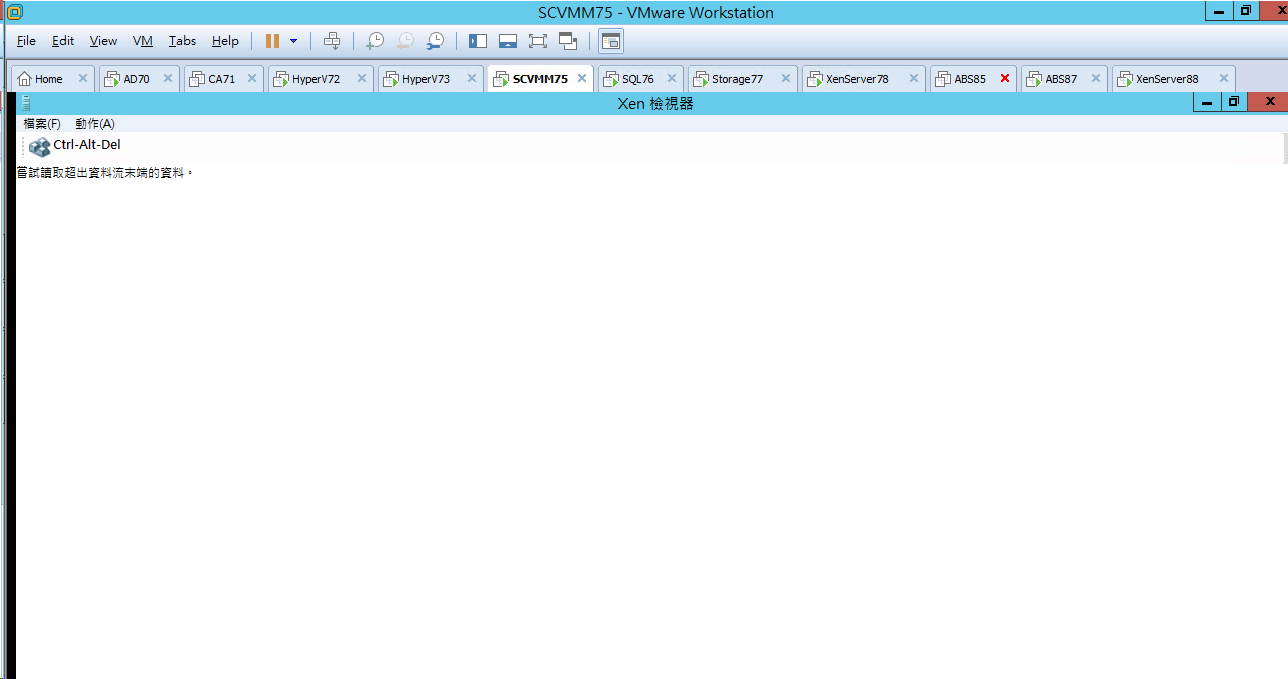Open the File menu in VMware Workstation
The image size is (1288, 679).
[x=26, y=41]
